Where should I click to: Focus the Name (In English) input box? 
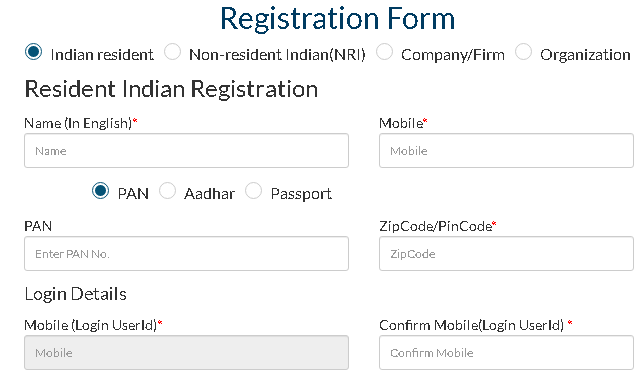click(x=186, y=150)
